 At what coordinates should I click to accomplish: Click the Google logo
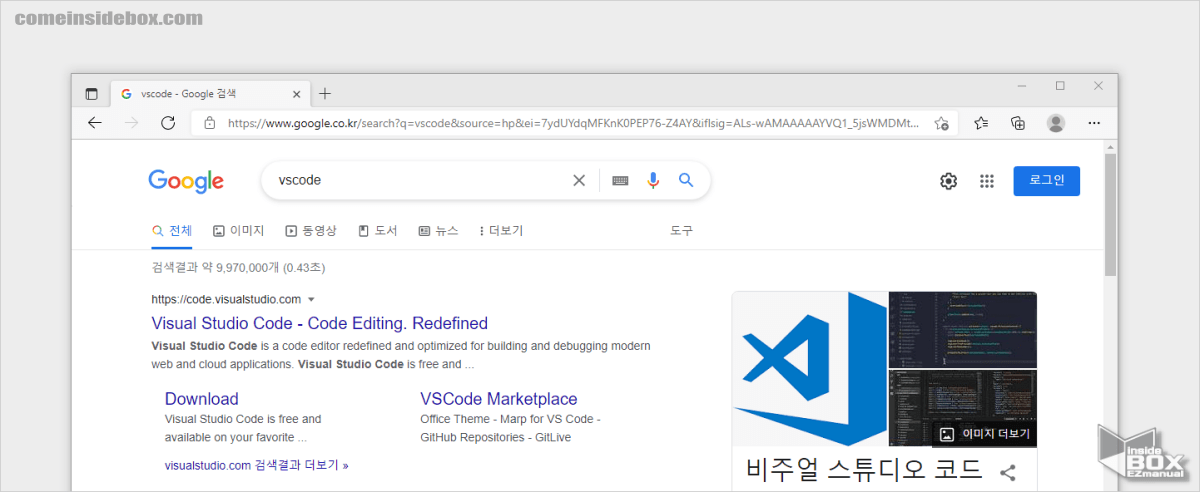click(x=186, y=181)
